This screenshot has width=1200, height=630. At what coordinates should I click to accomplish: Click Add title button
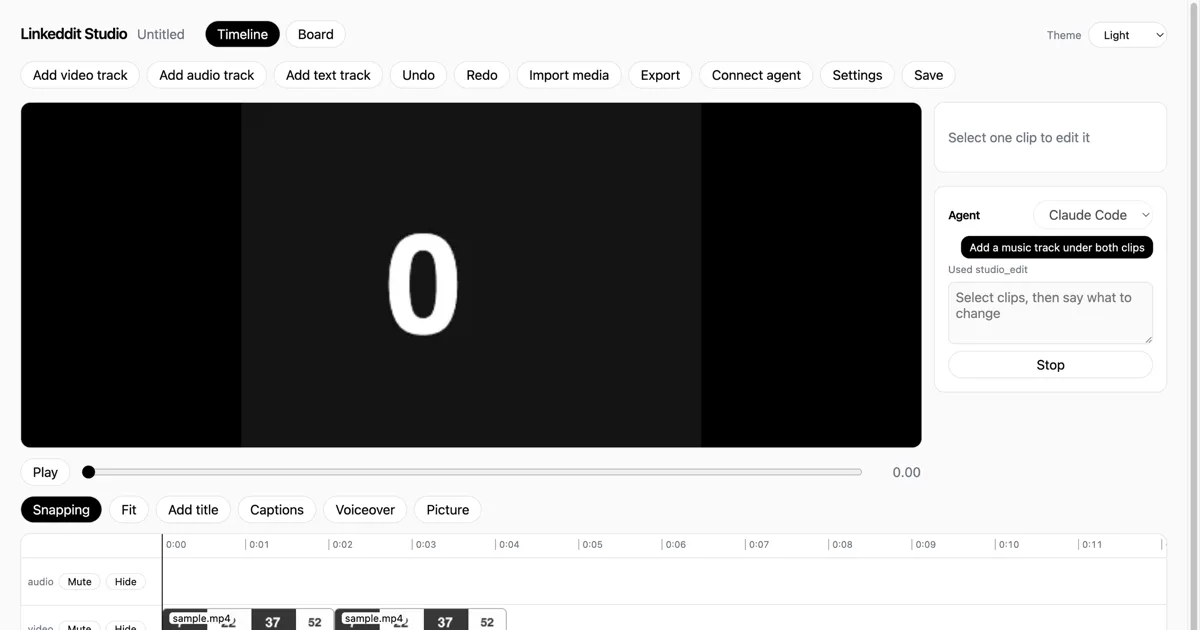[x=193, y=510]
